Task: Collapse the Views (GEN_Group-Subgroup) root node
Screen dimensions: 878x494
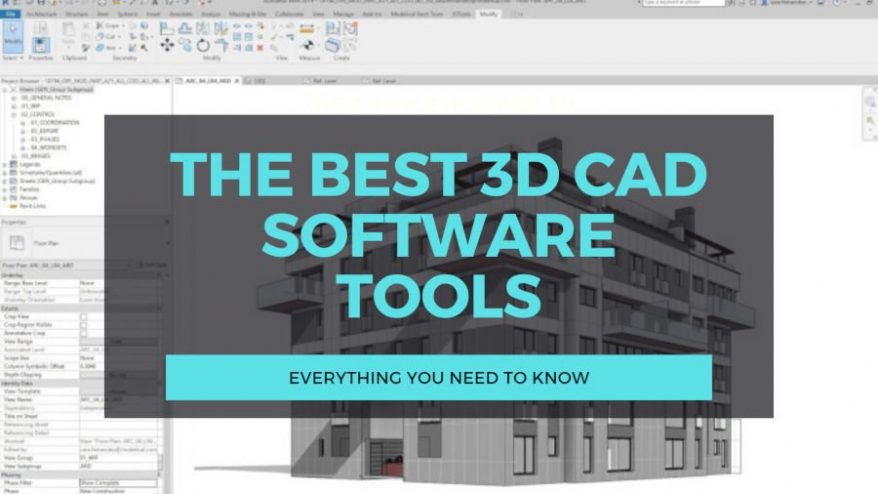Action: pos(4,90)
